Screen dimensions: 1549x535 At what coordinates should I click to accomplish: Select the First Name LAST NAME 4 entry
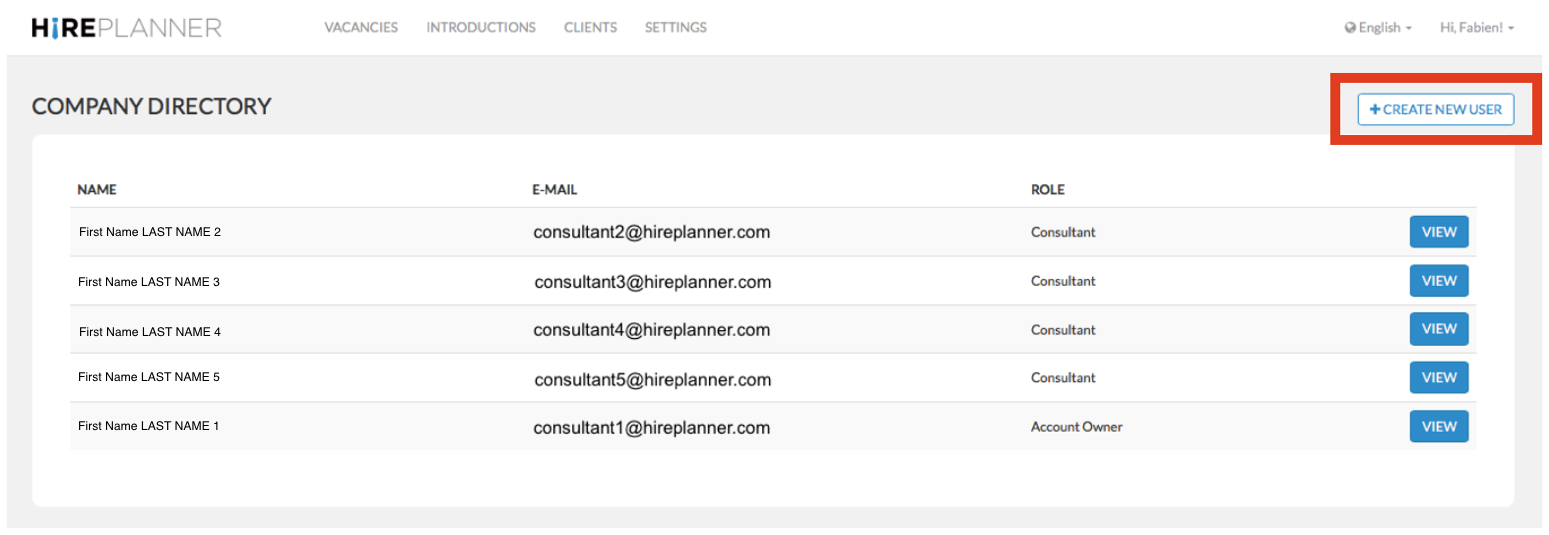150,331
